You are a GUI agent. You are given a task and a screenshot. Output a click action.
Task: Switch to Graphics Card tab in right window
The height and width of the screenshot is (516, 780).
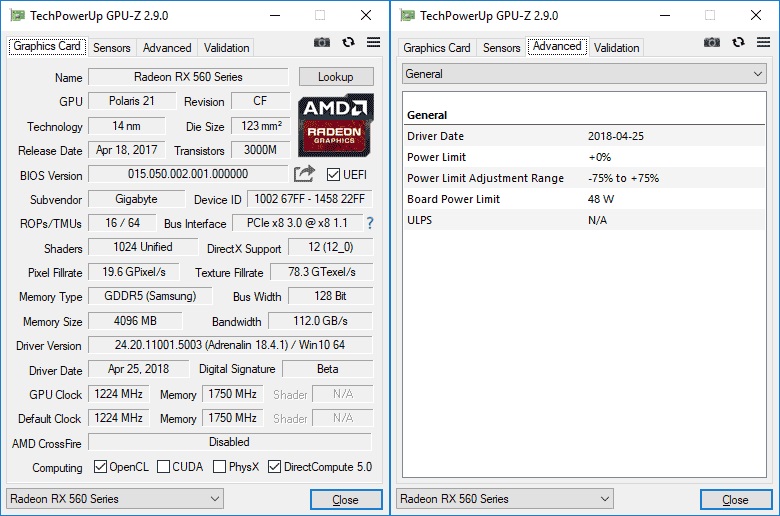tap(437, 48)
